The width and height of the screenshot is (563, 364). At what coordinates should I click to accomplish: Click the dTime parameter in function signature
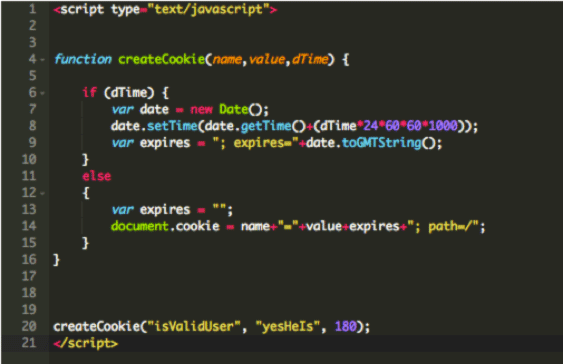tap(310, 59)
